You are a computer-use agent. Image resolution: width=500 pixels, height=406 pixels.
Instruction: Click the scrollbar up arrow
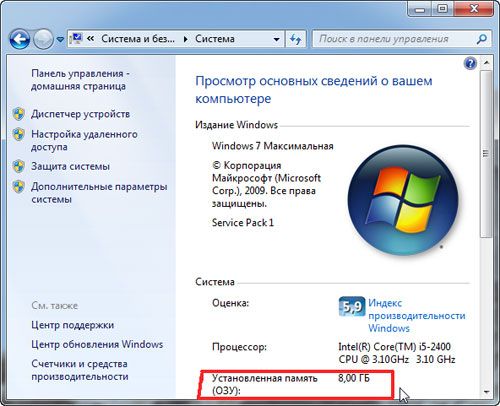(x=486, y=63)
